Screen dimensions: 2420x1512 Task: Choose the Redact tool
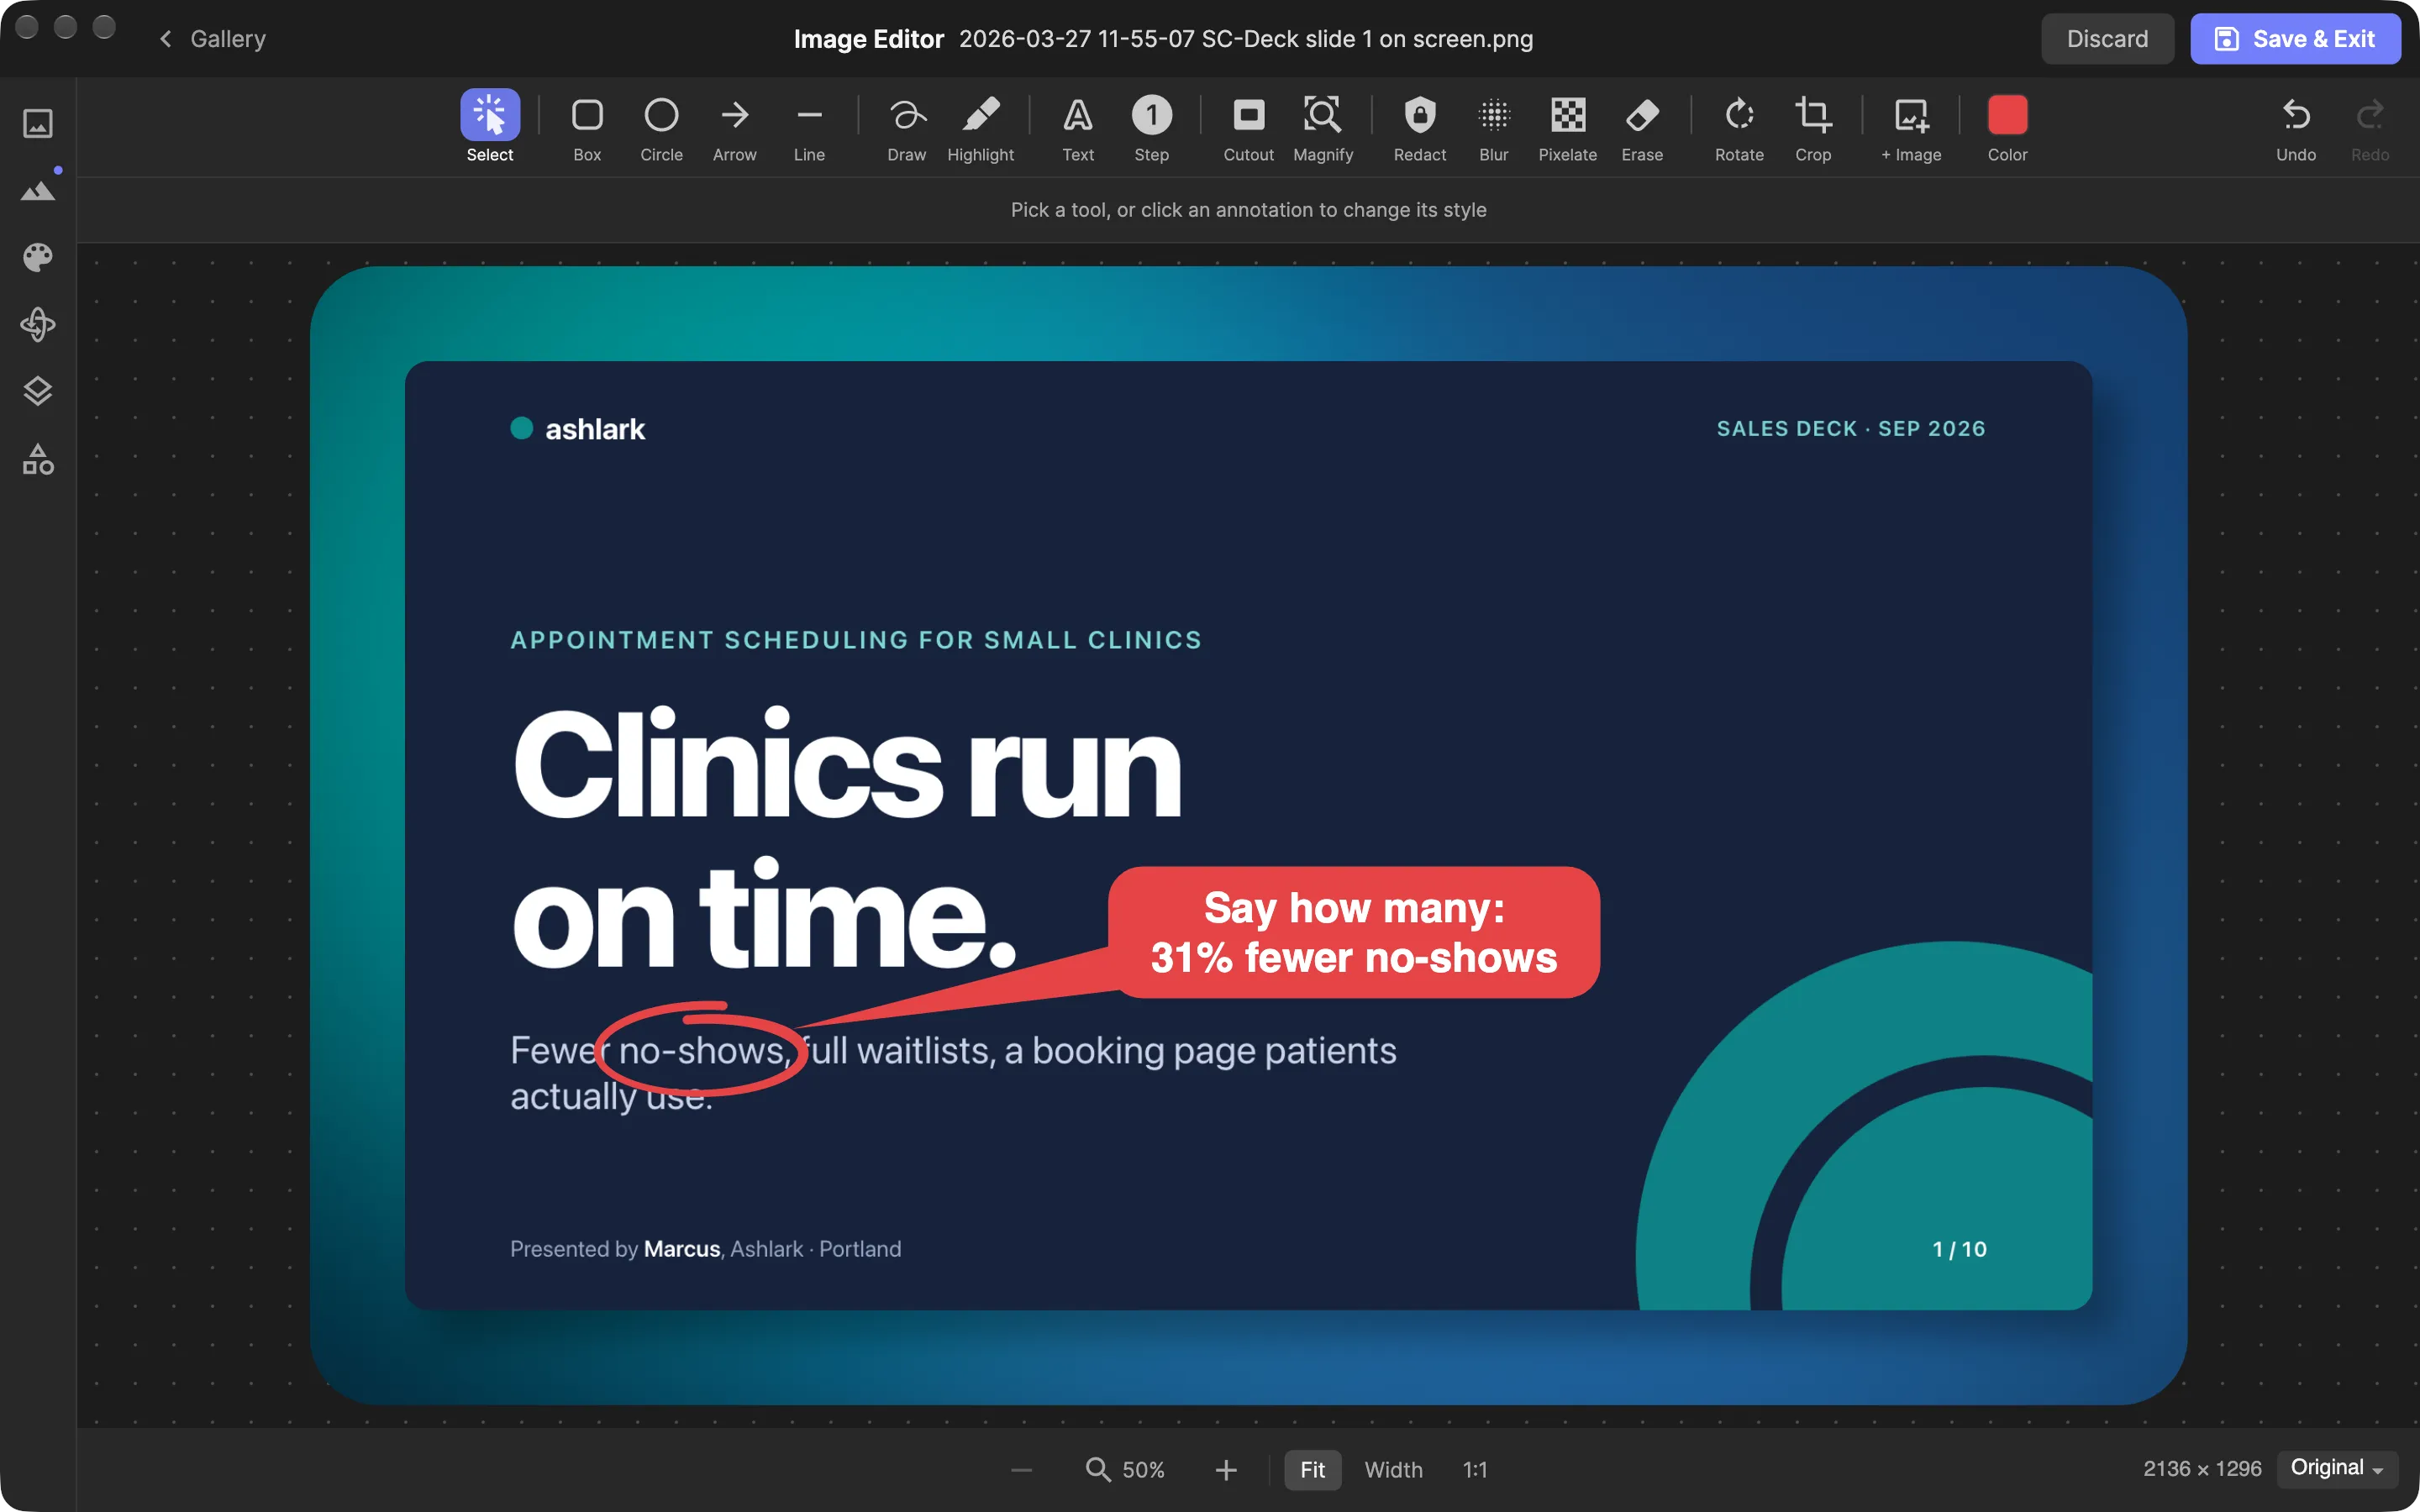[x=1420, y=128]
